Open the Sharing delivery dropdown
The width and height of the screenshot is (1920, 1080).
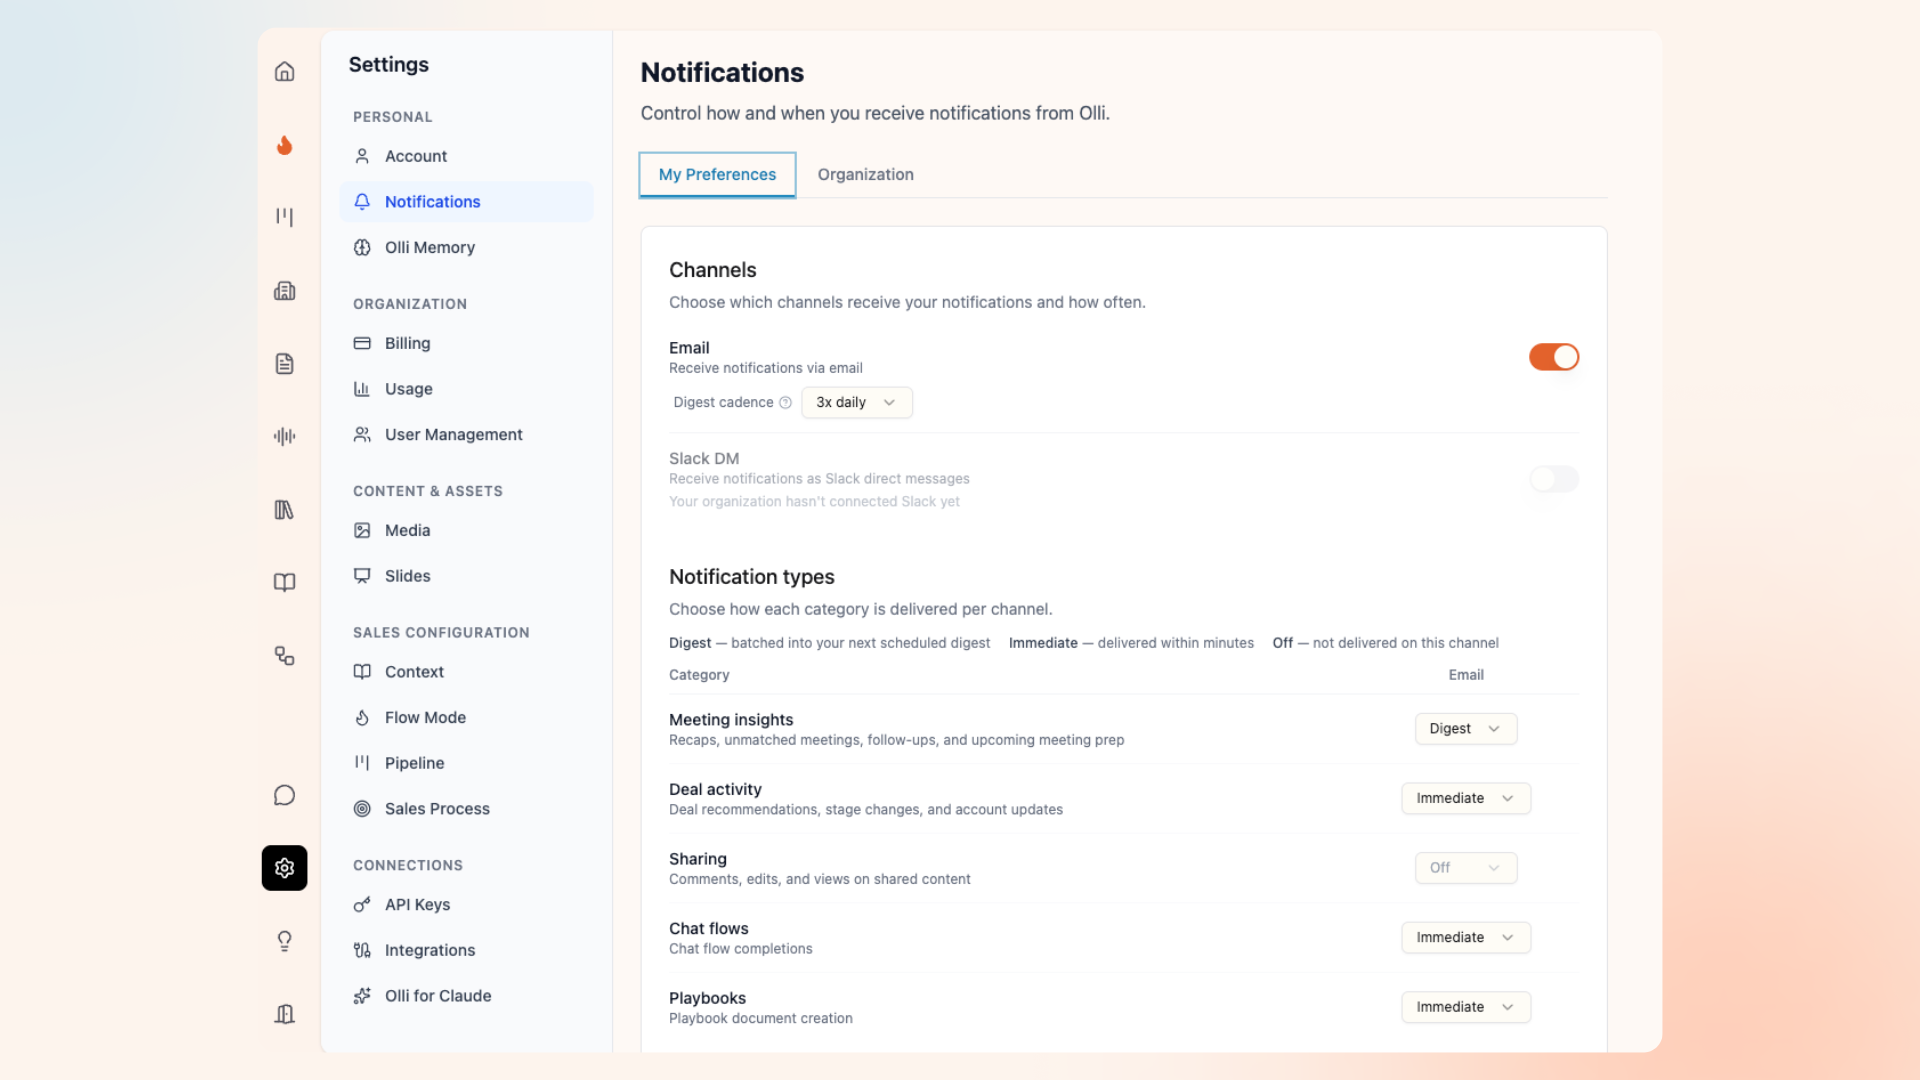click(1465, 868)
